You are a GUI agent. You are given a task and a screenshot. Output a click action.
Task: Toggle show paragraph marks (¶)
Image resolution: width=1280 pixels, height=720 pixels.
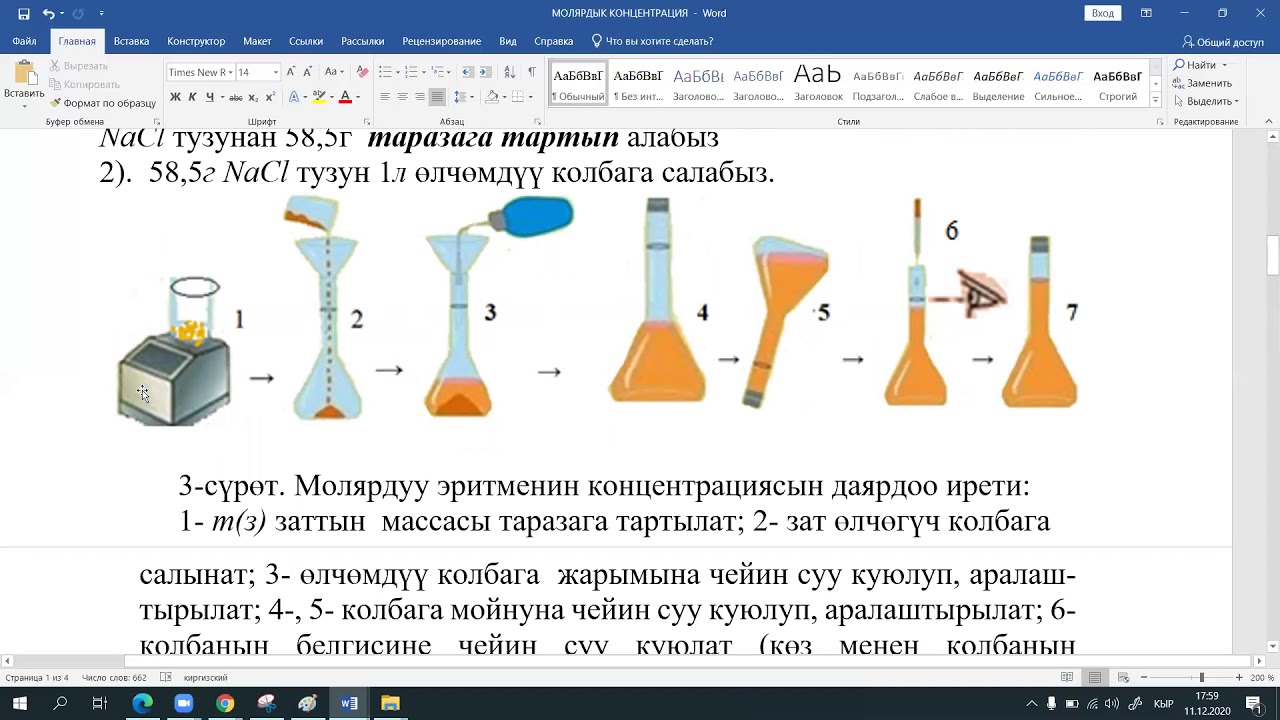tap(532, 72)
